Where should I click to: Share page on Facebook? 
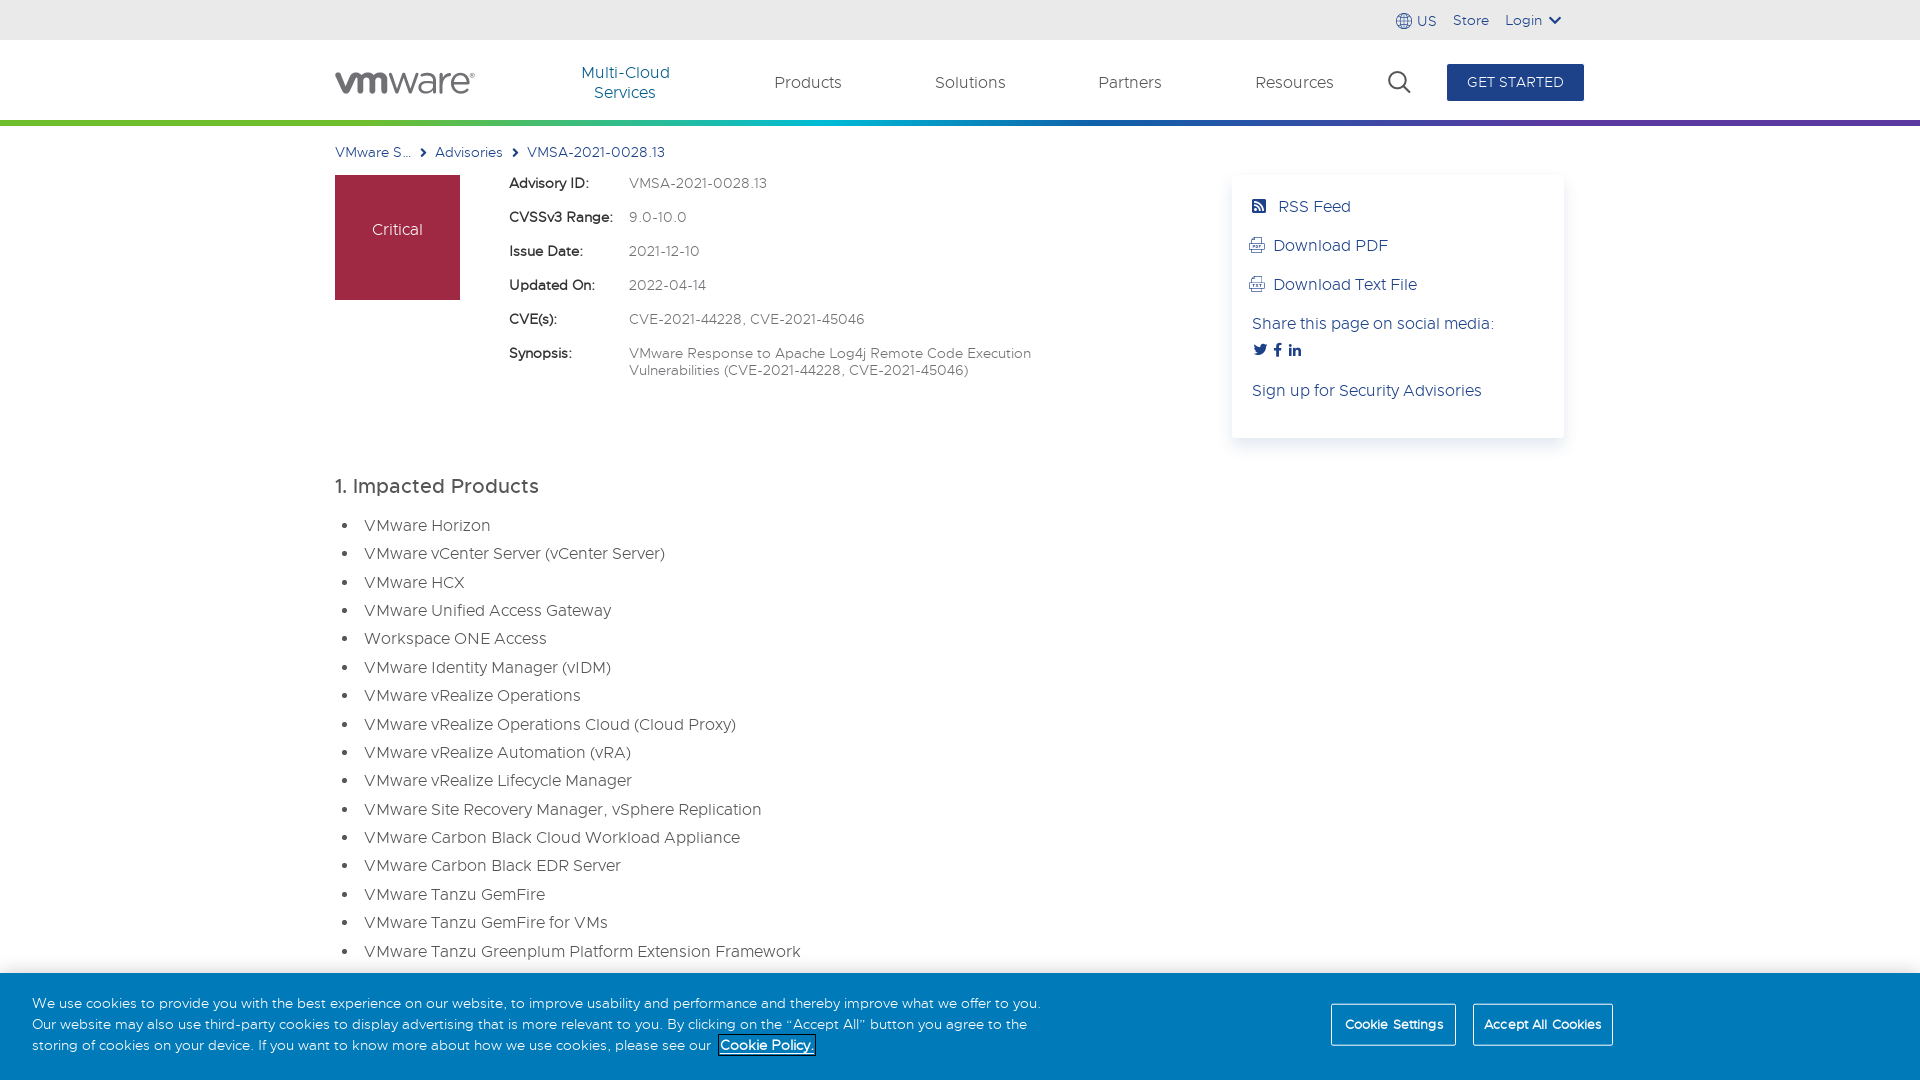(1278, 350)
